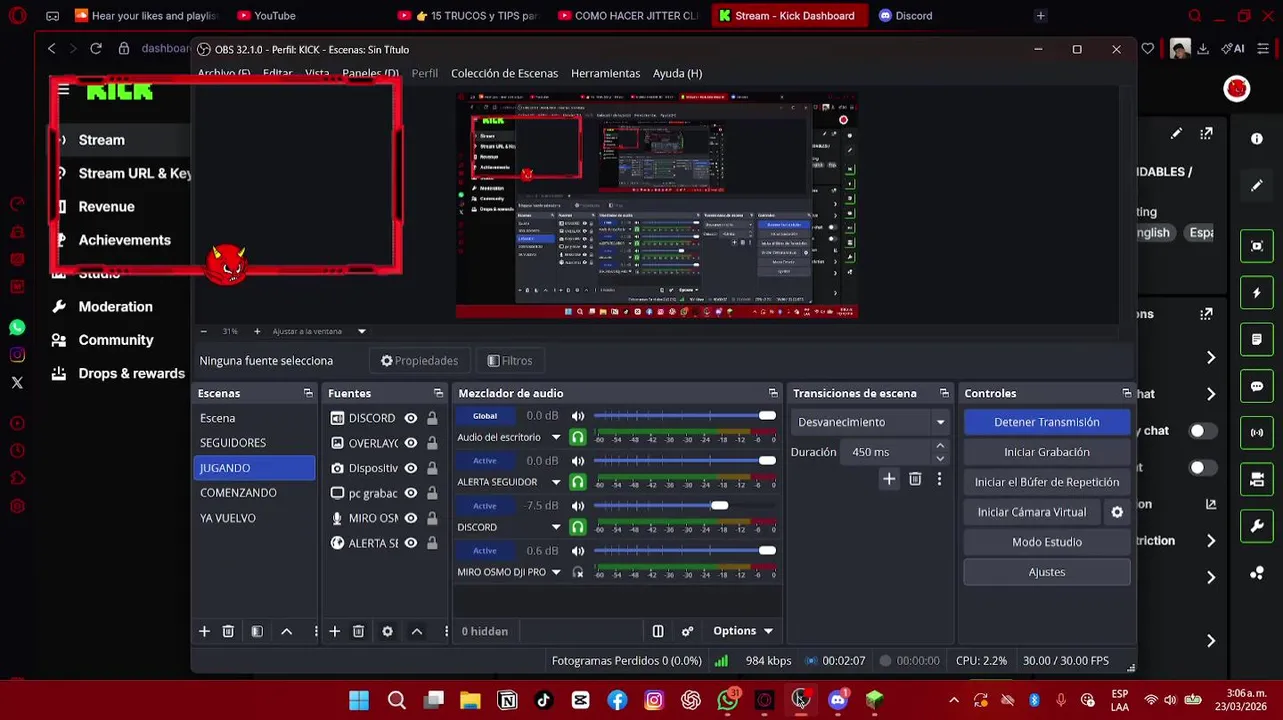Toggle monitoring headphones for ALERTA SEGUIDOR
Image resolution: width=1283 pixels, height=720 pixels.
tap(578, 482)
